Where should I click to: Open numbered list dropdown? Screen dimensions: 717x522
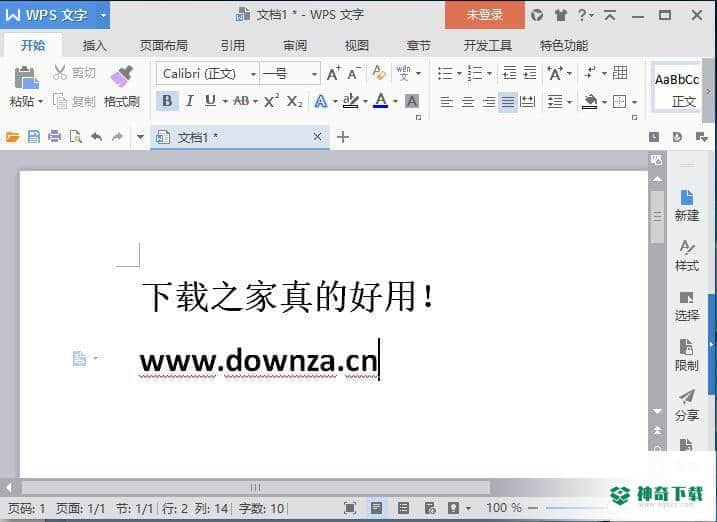pos(489,73)
